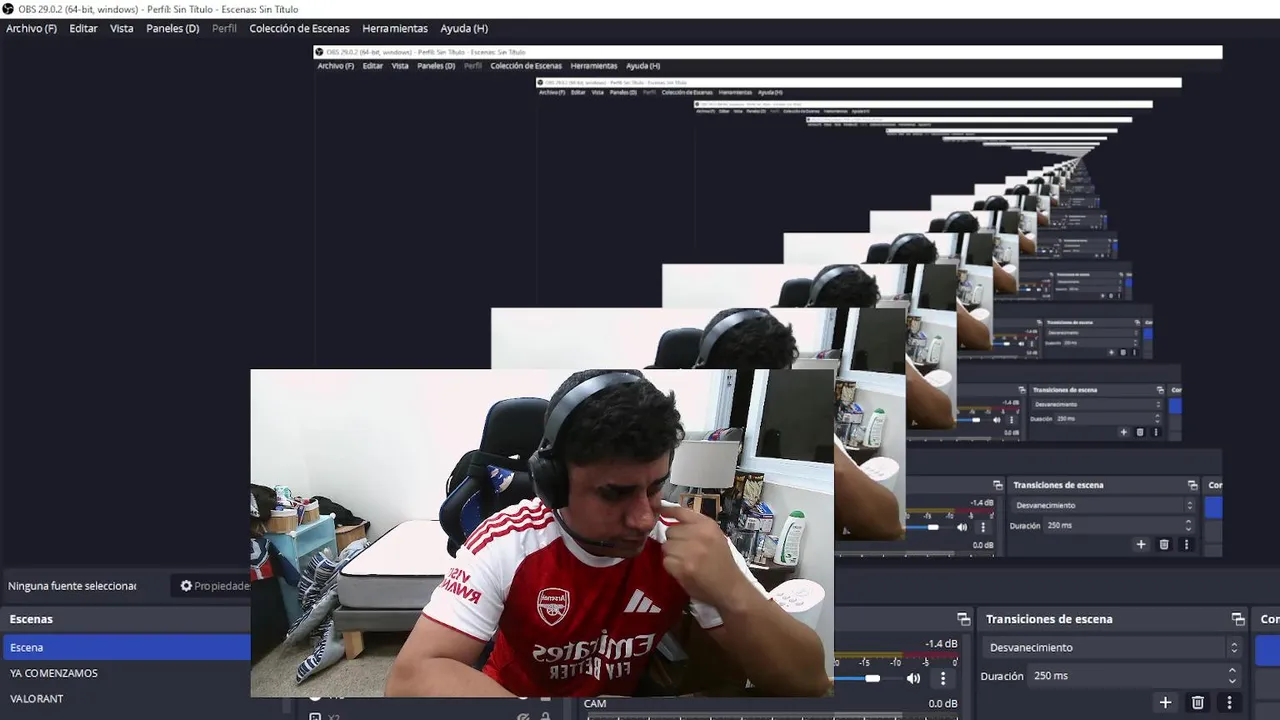Mute the audio channel with the speaker icon
Viewport: 1280px width, 720px height.
coord(913,678)
